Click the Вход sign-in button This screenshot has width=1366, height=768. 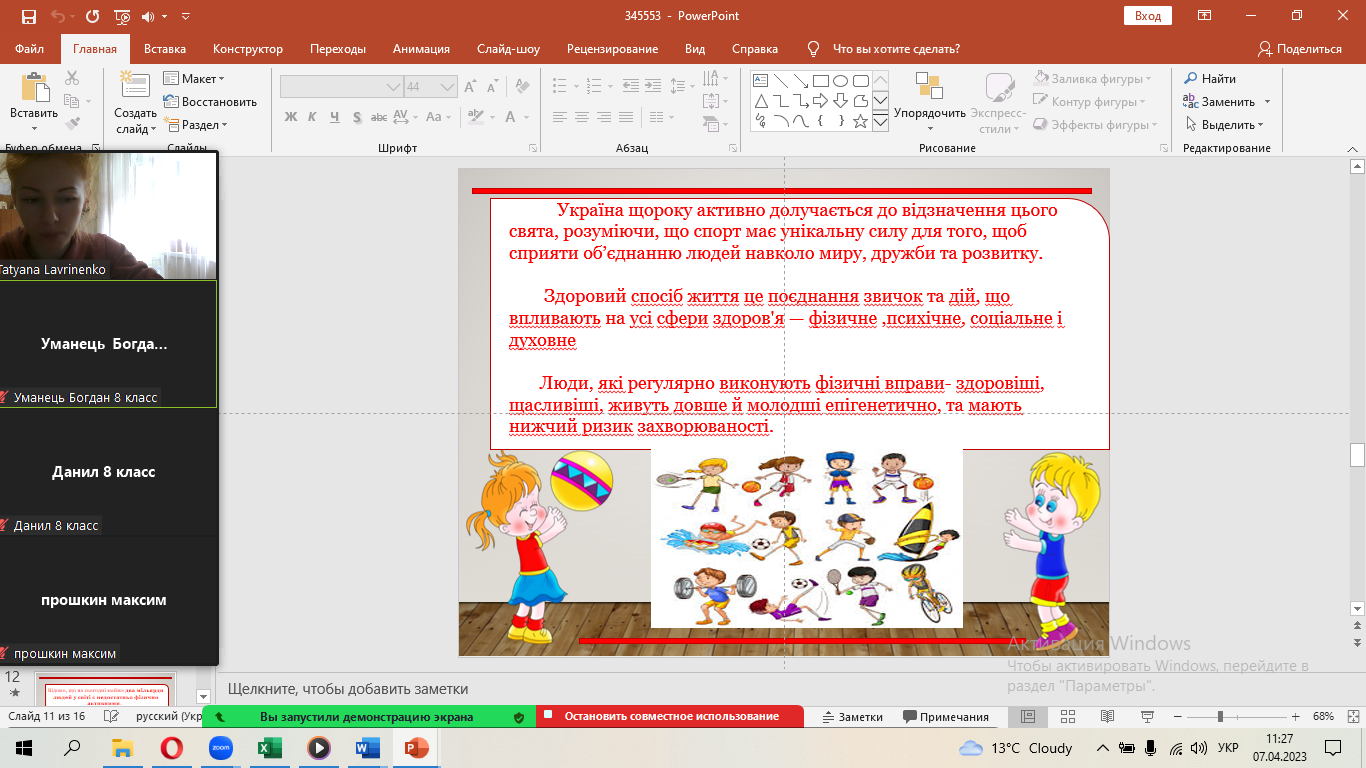pos(1148,16)
